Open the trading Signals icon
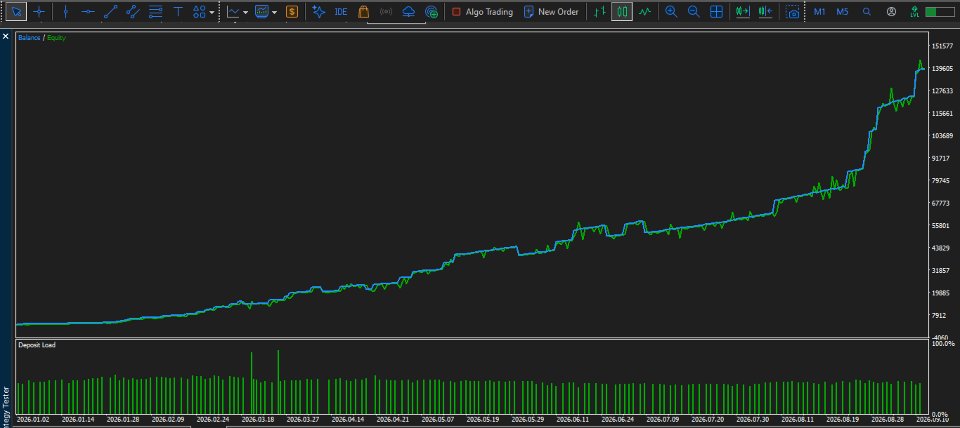The width and height of the screenshot is (960, 428). [x=386, y=12]
